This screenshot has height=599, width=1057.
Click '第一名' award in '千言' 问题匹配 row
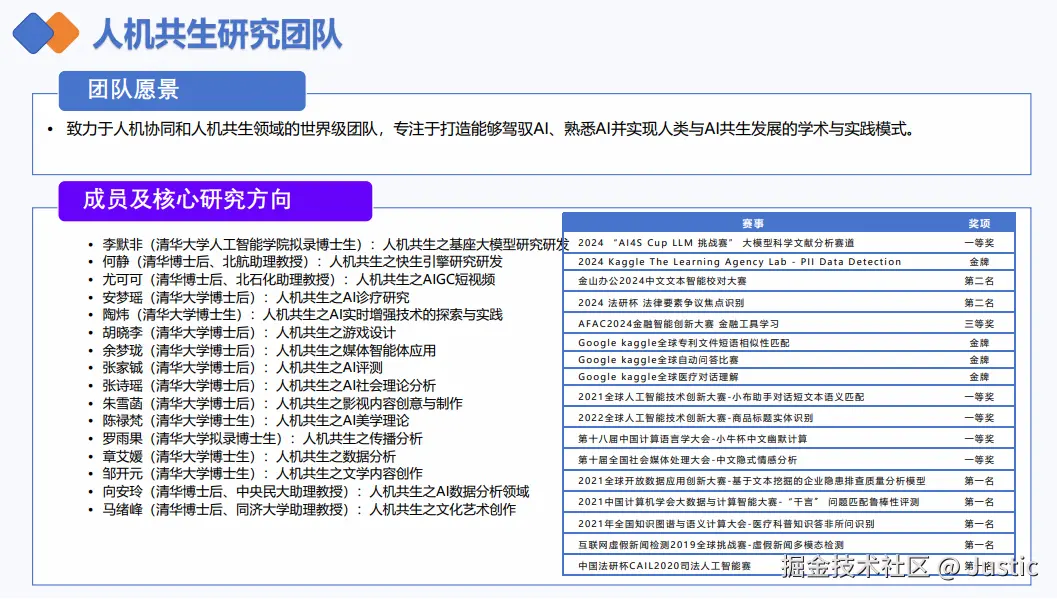[979, 501]
